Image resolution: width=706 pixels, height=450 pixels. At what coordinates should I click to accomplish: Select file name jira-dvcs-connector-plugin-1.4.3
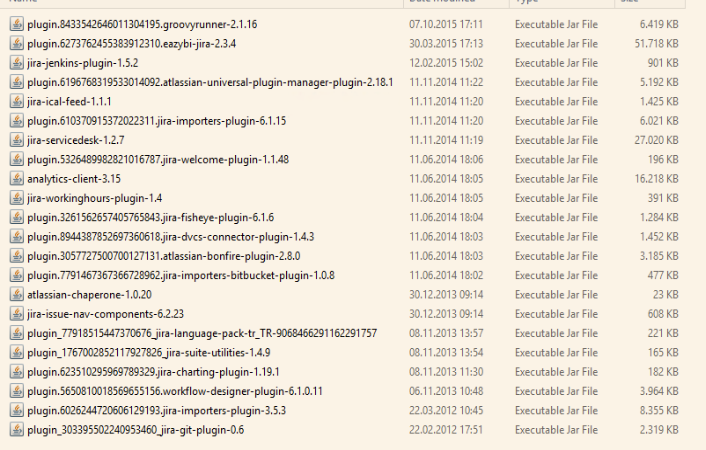(171, 237)
